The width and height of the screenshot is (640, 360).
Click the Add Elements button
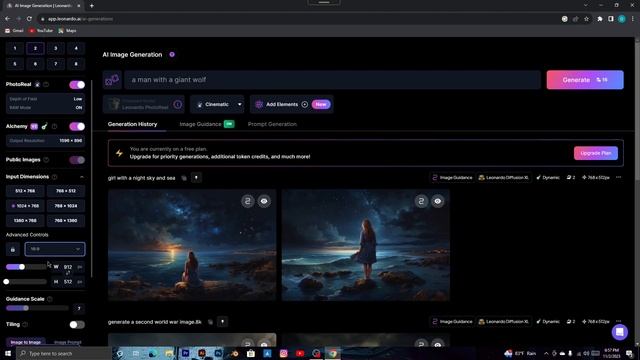(291, 104)
